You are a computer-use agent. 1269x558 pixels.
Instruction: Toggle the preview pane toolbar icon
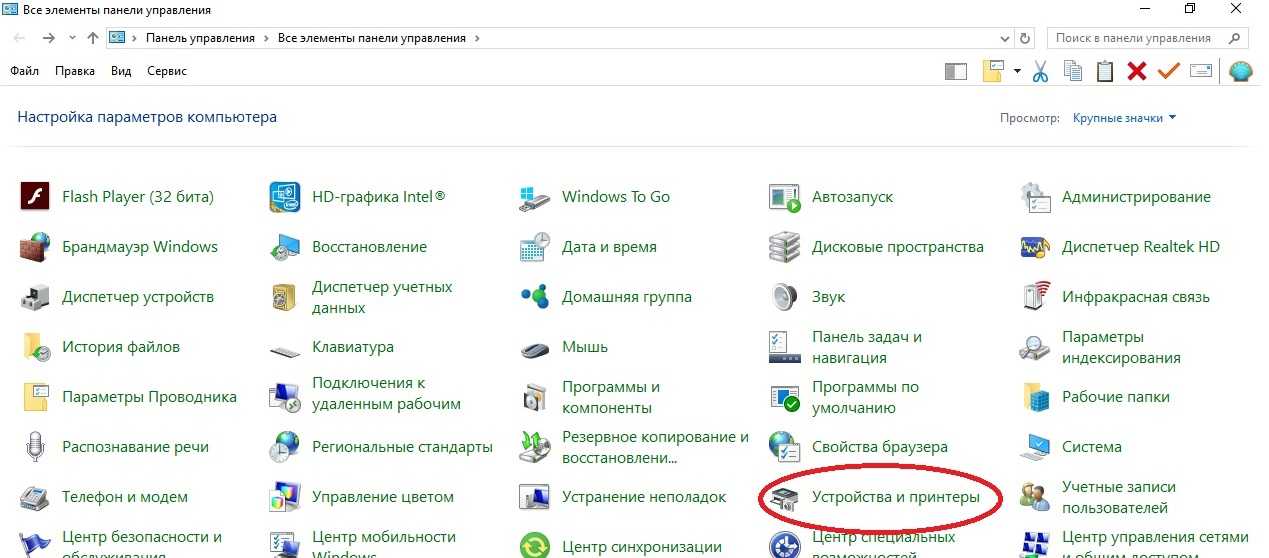click(x=956, y=71)
